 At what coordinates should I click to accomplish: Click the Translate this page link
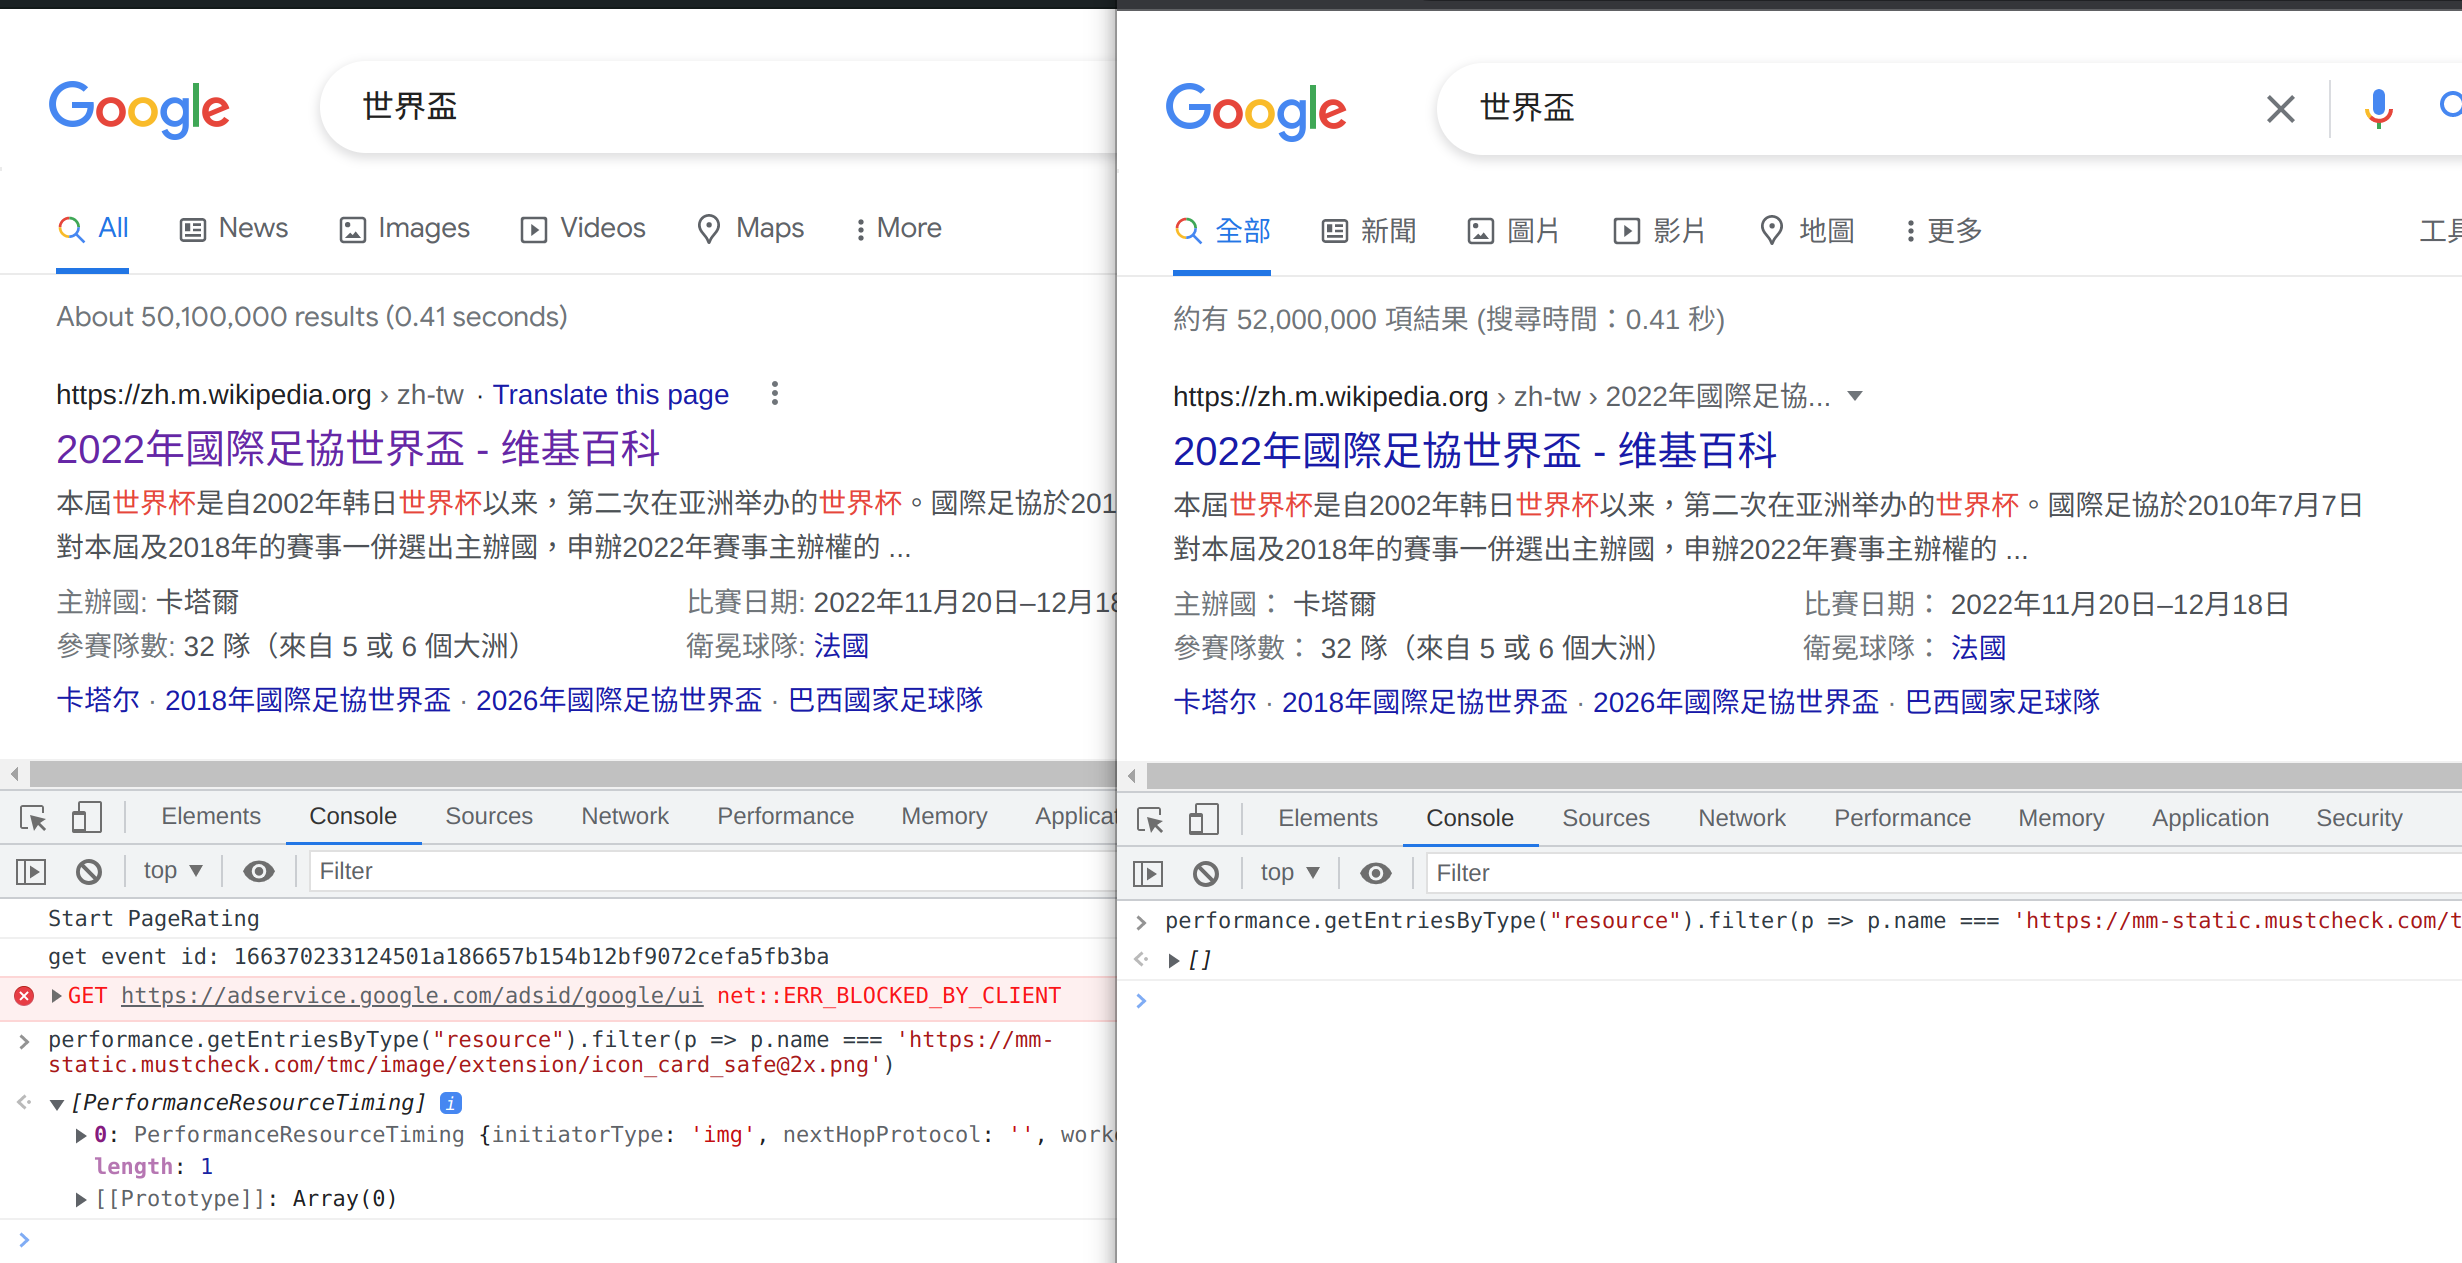(610, 395)
